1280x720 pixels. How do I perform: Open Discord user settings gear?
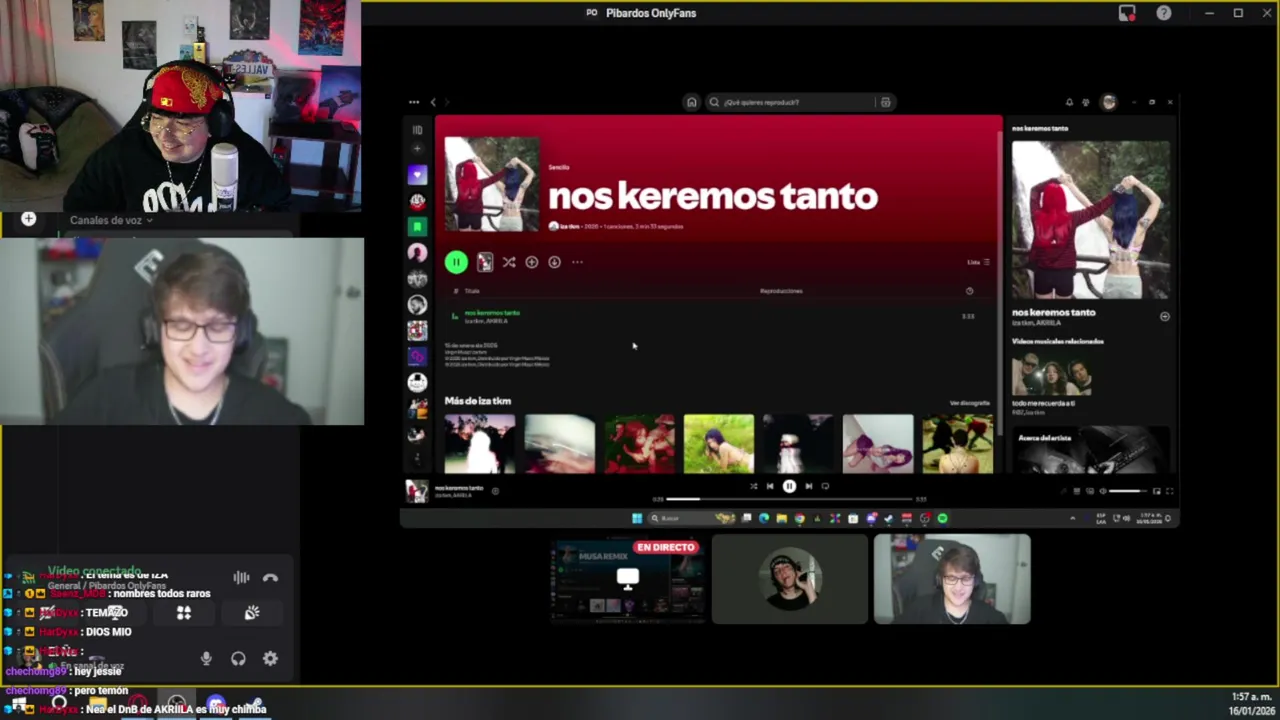tap(270, 658)
